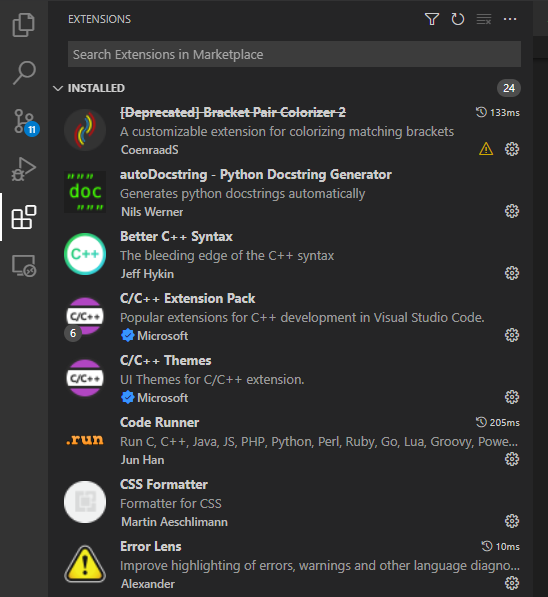The width and height of the screenshot is (548, 597).
Task: Select the Error Lens title
Action: 151,547
